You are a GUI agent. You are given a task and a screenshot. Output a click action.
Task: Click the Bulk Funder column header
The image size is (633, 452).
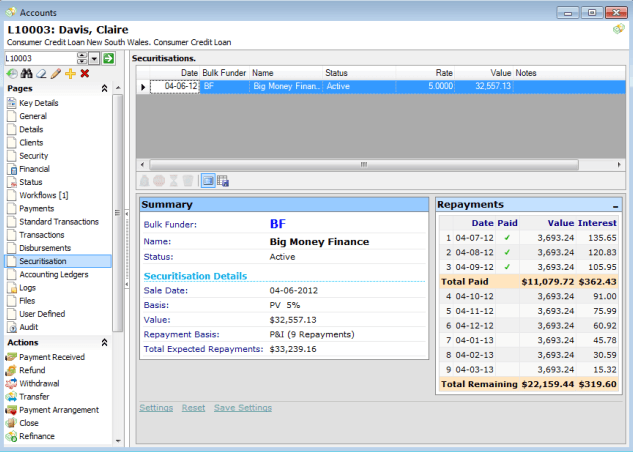tap(224, 73)
